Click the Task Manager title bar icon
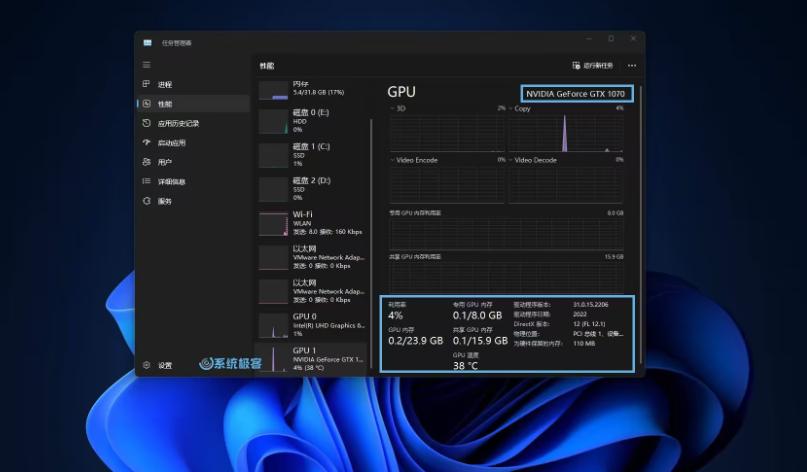This screenshot has width=807, height=472. [x=148, y=43]
